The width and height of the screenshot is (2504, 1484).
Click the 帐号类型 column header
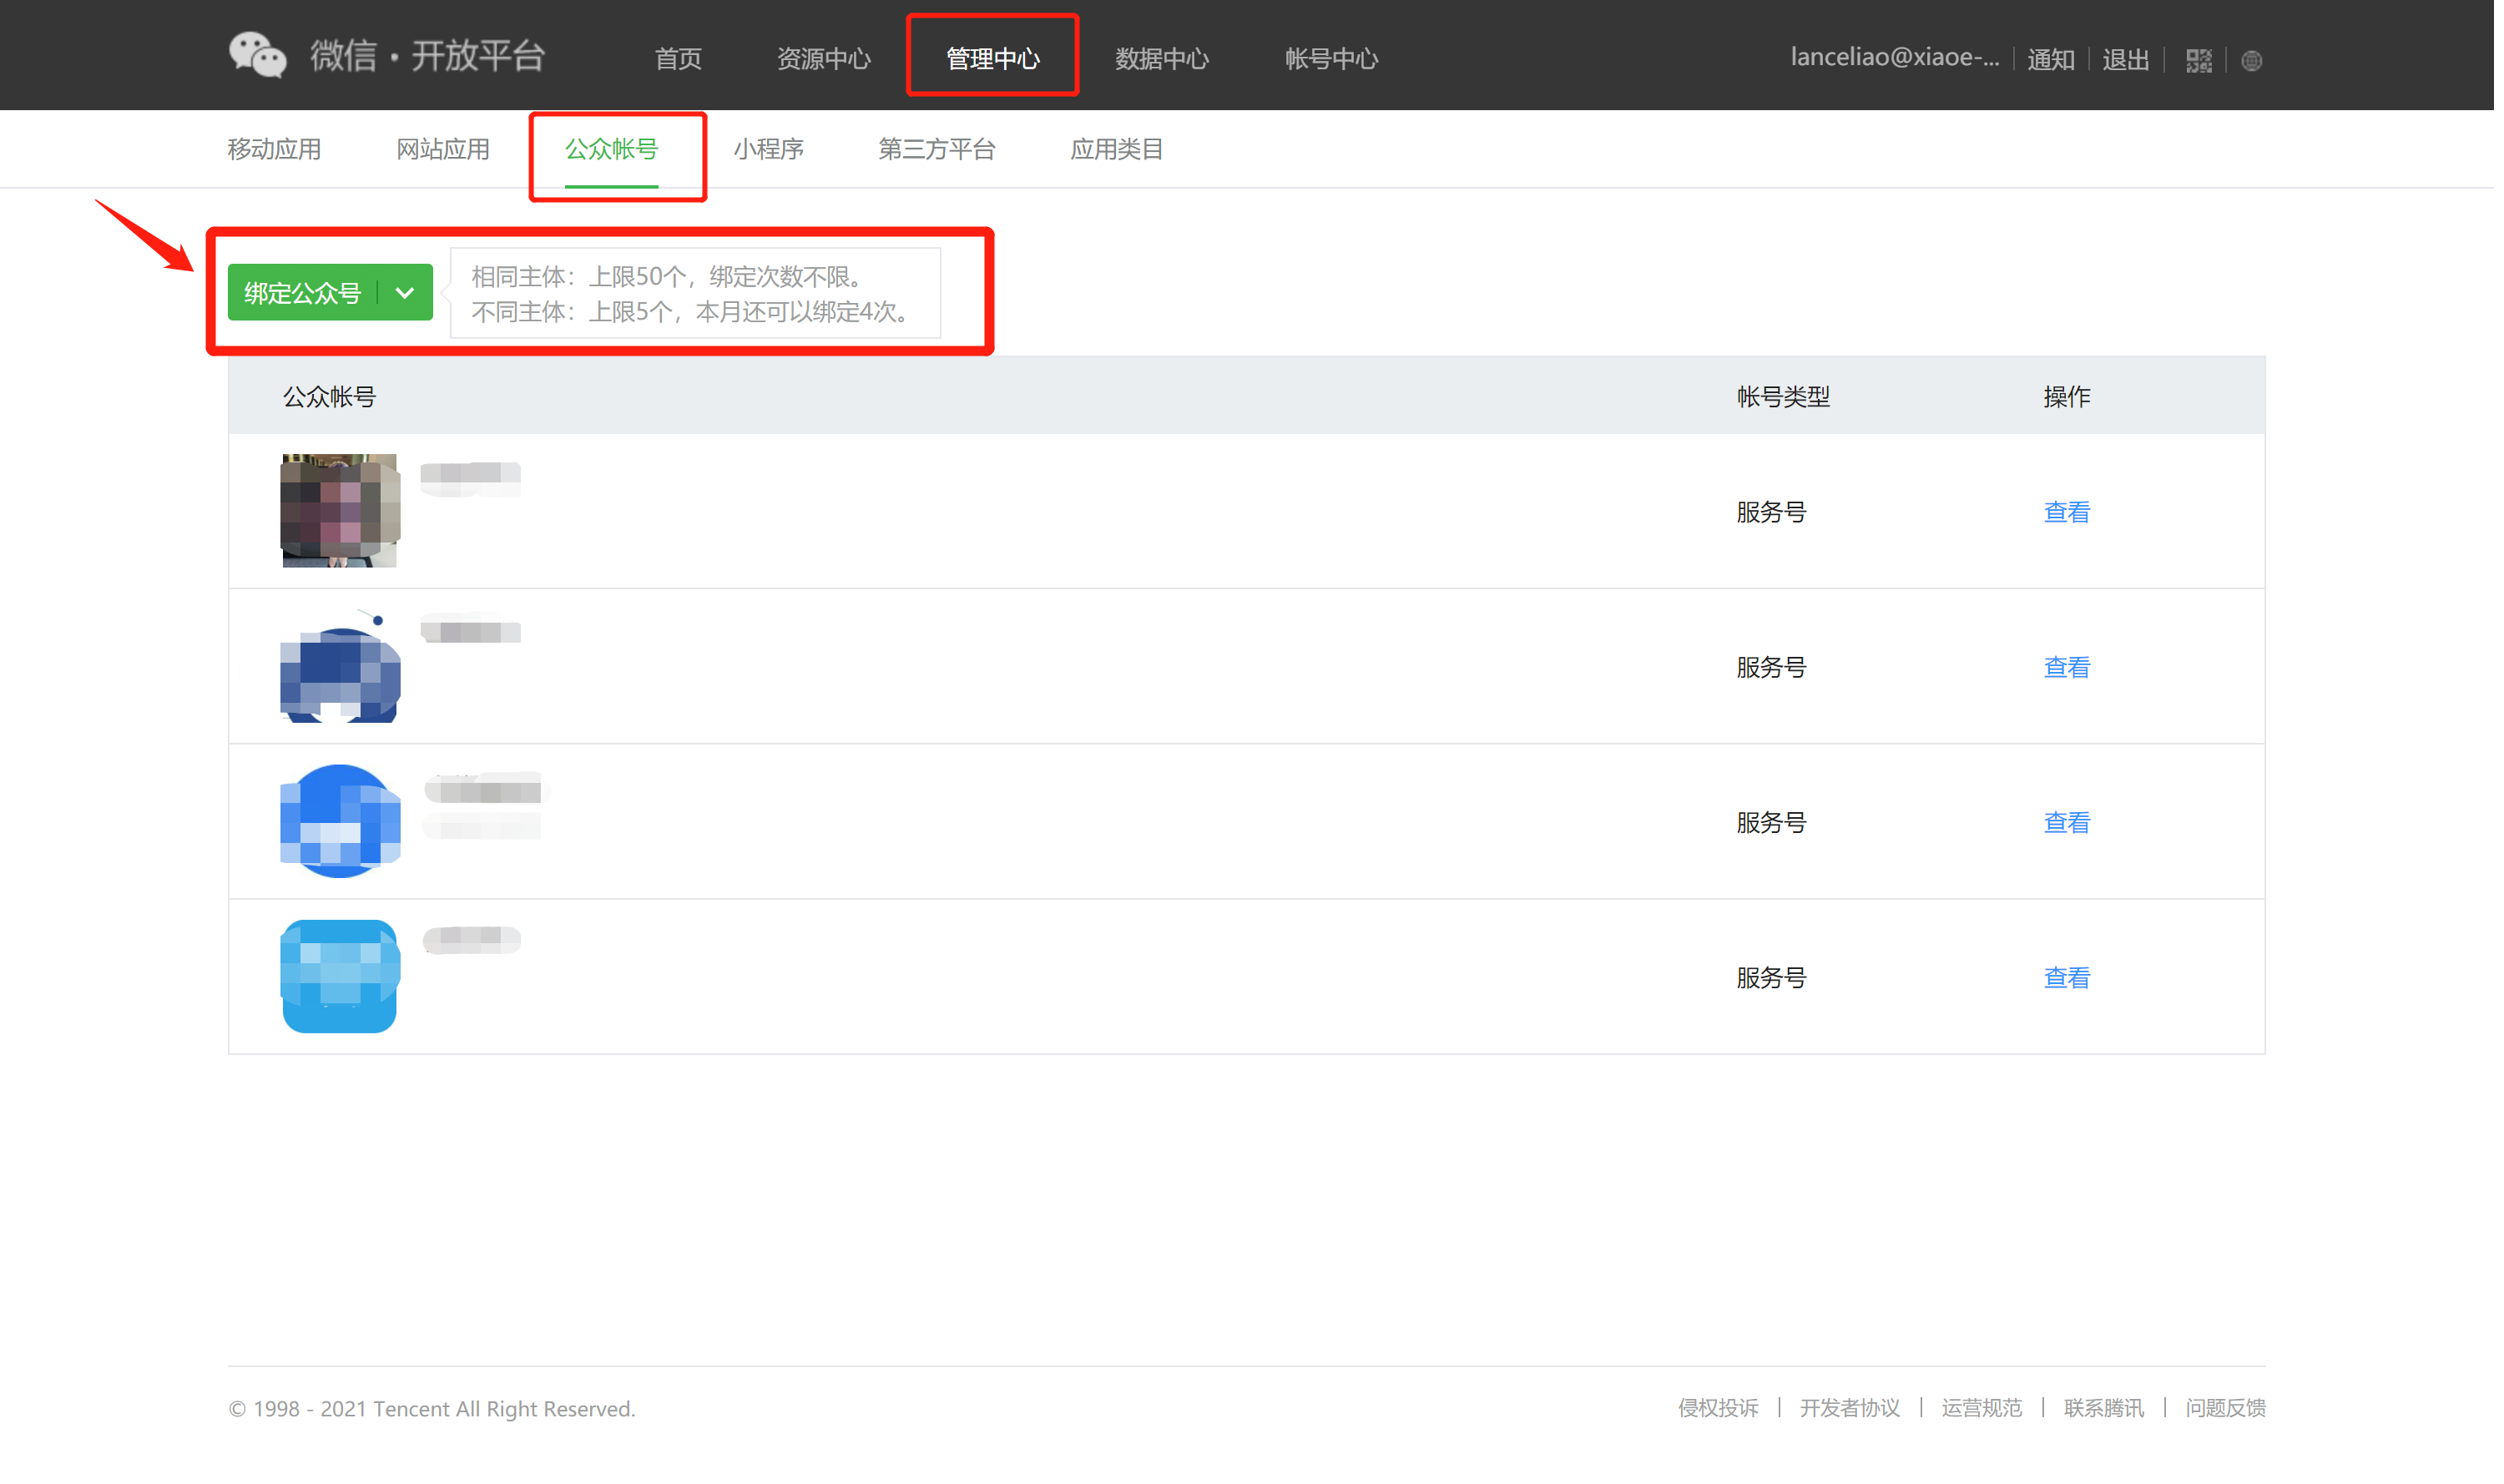[1790, 398]
